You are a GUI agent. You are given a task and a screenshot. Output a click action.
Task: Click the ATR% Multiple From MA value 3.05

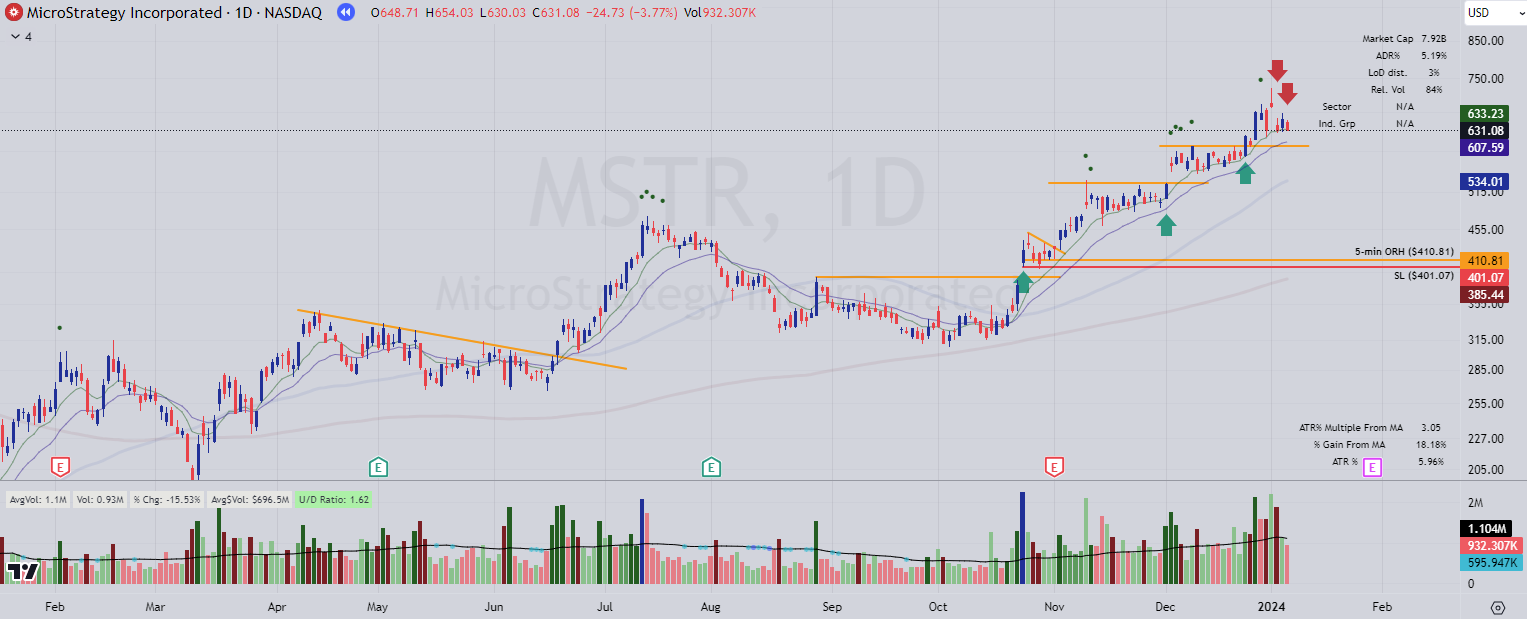(x=1432, y=427)
